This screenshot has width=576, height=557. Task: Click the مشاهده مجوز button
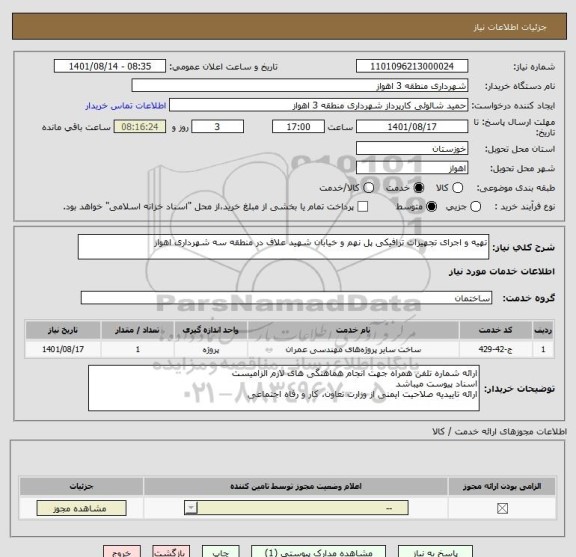[81, 508]
